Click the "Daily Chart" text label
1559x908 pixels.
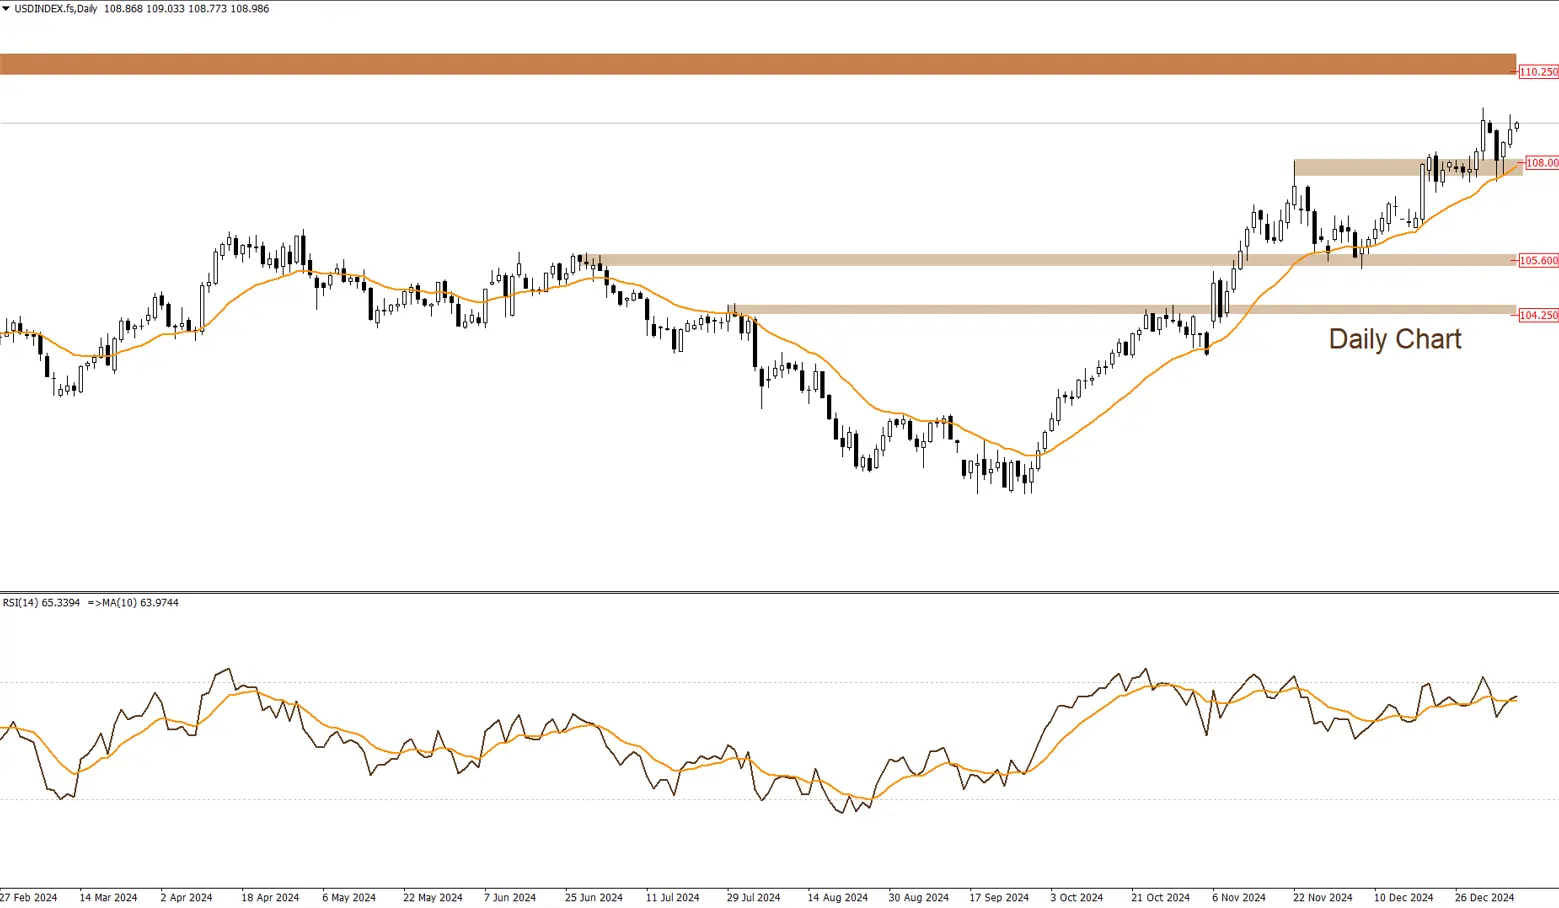(x=1394, y=339)
